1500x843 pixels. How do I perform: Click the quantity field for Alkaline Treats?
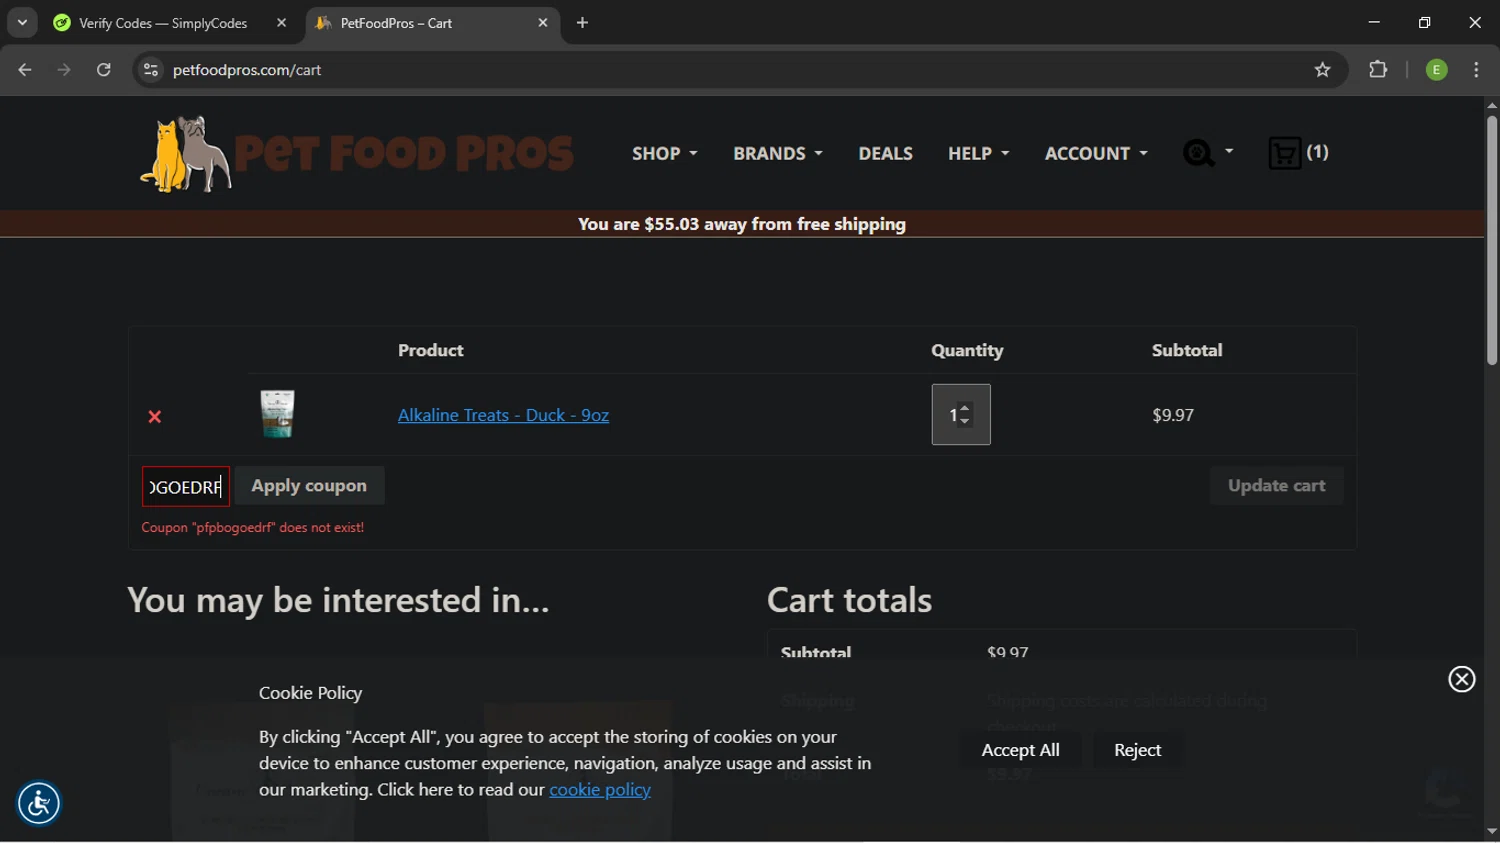pyautogui.click(x=961, y=414)
